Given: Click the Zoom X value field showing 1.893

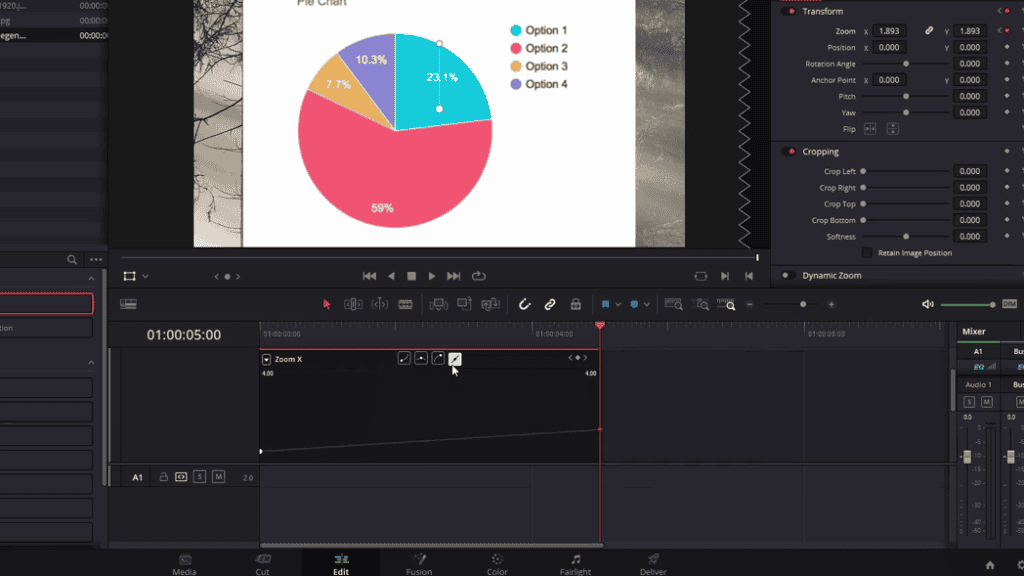Looking at the screenshot, I should tap(889, 31).
